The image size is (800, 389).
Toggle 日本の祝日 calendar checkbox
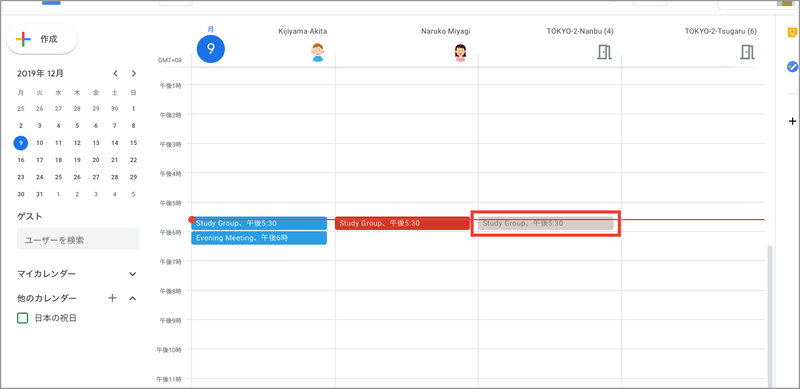point(22,319)
